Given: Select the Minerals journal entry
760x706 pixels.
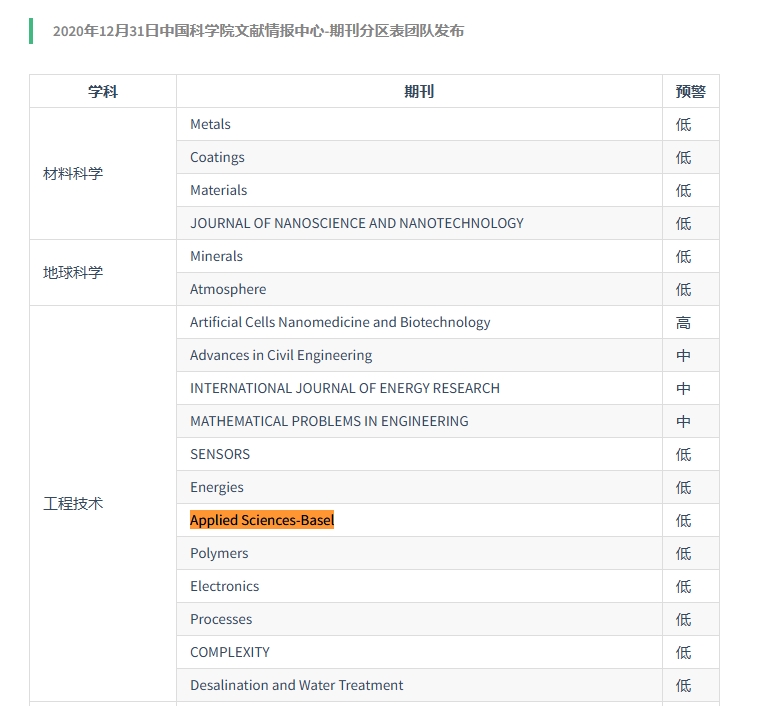Looking at the screenshot, I should click(216, 256).
